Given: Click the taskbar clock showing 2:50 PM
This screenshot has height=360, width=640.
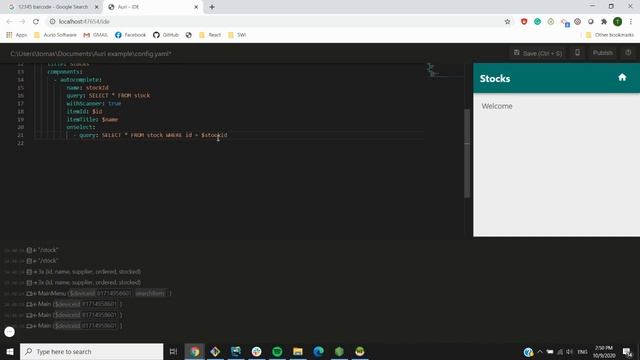Looking at the screenshot, I should (604, 352).
